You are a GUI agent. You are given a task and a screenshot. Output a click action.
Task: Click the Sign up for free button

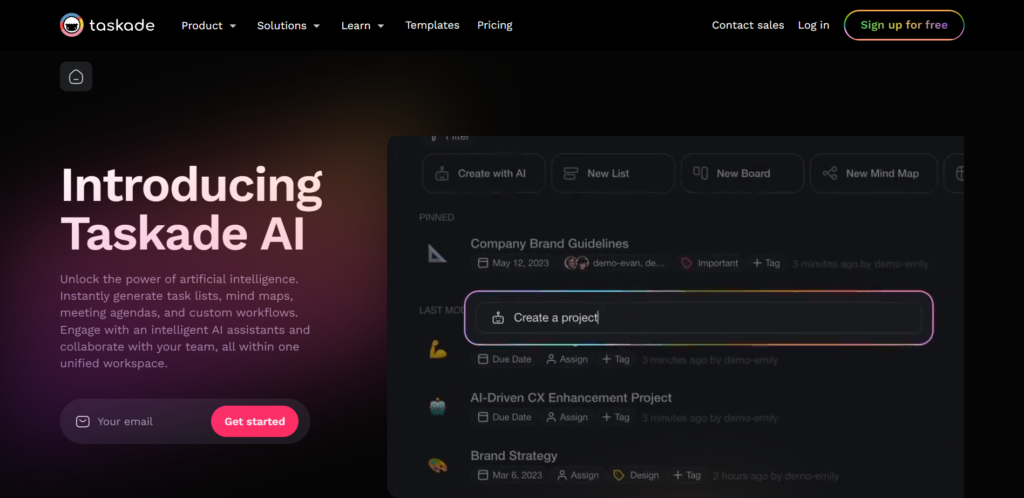(904, 25)
